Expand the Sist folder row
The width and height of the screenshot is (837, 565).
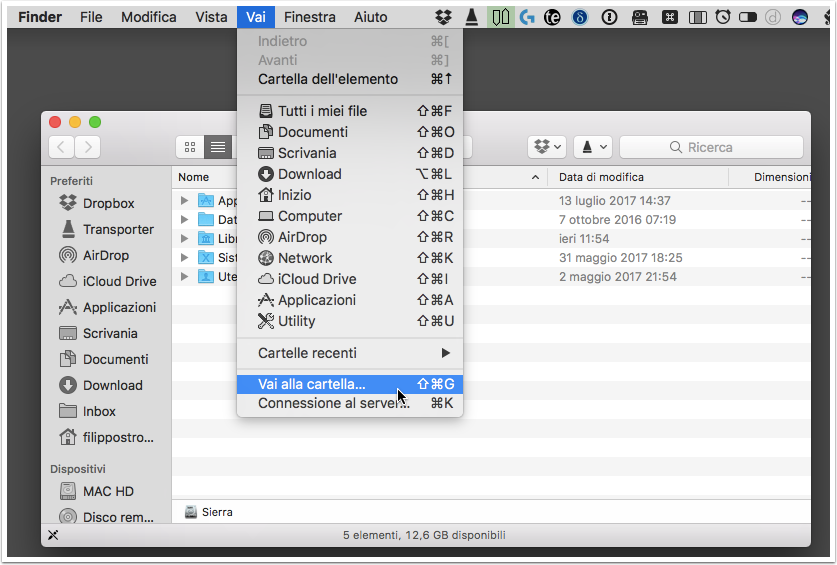(184, 258)
